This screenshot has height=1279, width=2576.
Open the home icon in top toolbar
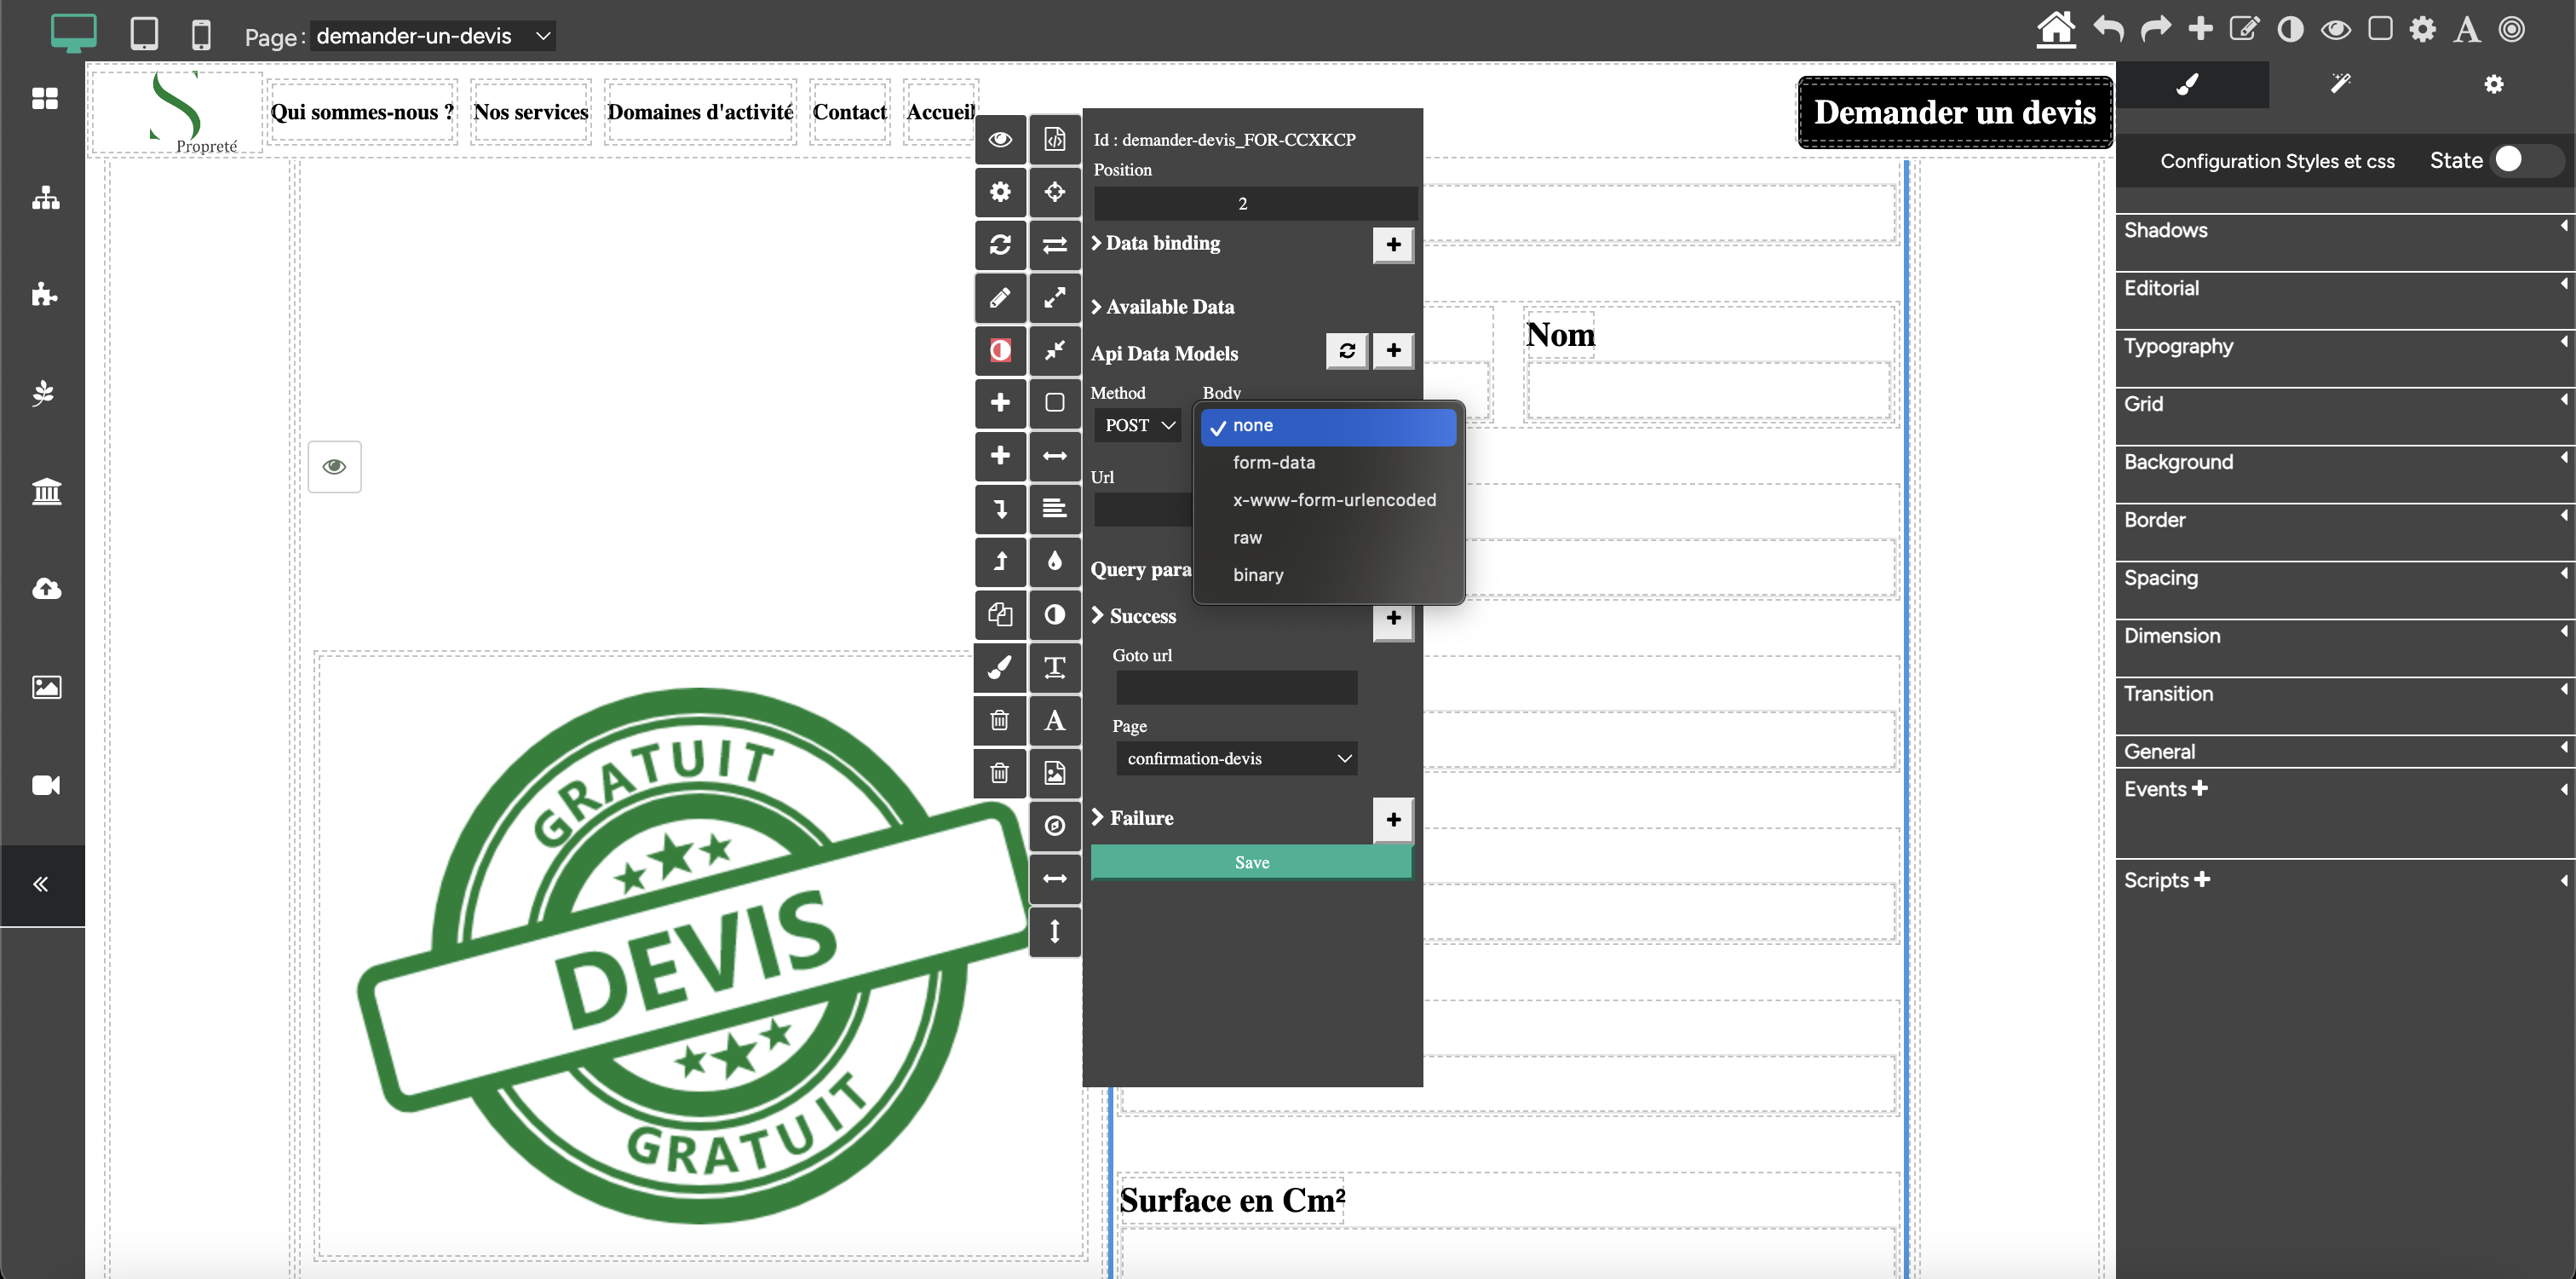pos(2055,29)
